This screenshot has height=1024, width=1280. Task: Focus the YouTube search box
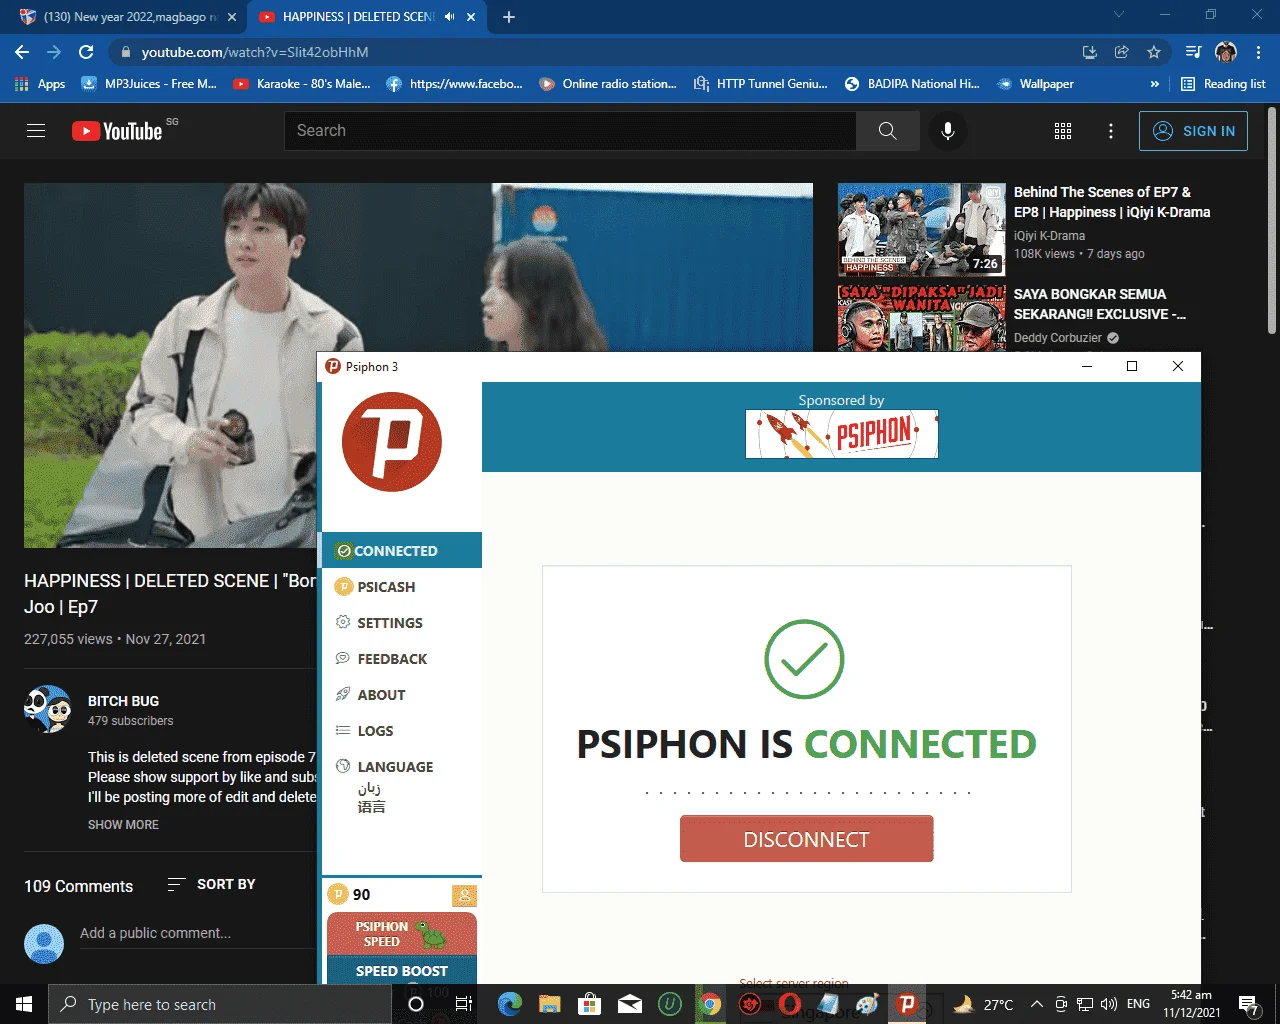(x=570, y=130)
